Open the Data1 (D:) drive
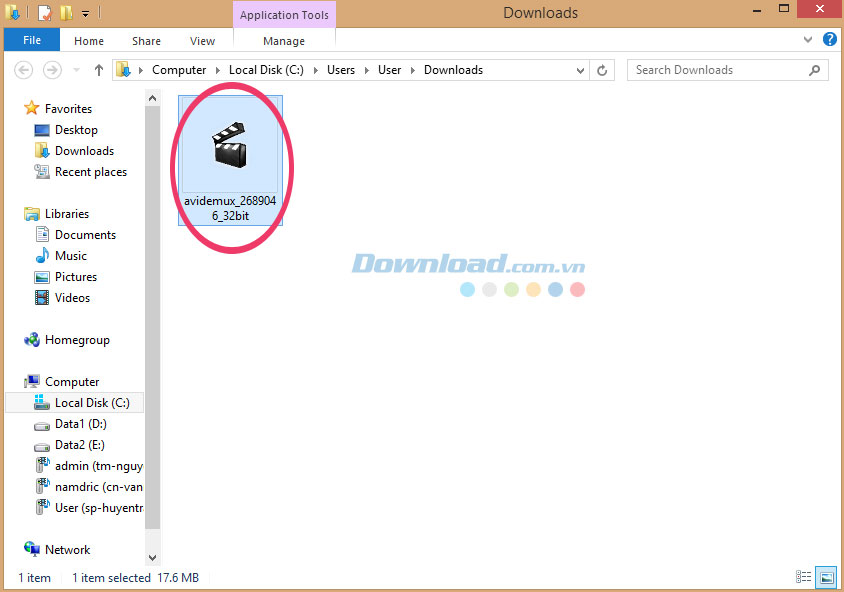Image resolution: width=844 pixels, height=592 pixels. pyautogui.click(x=80, y=424)
